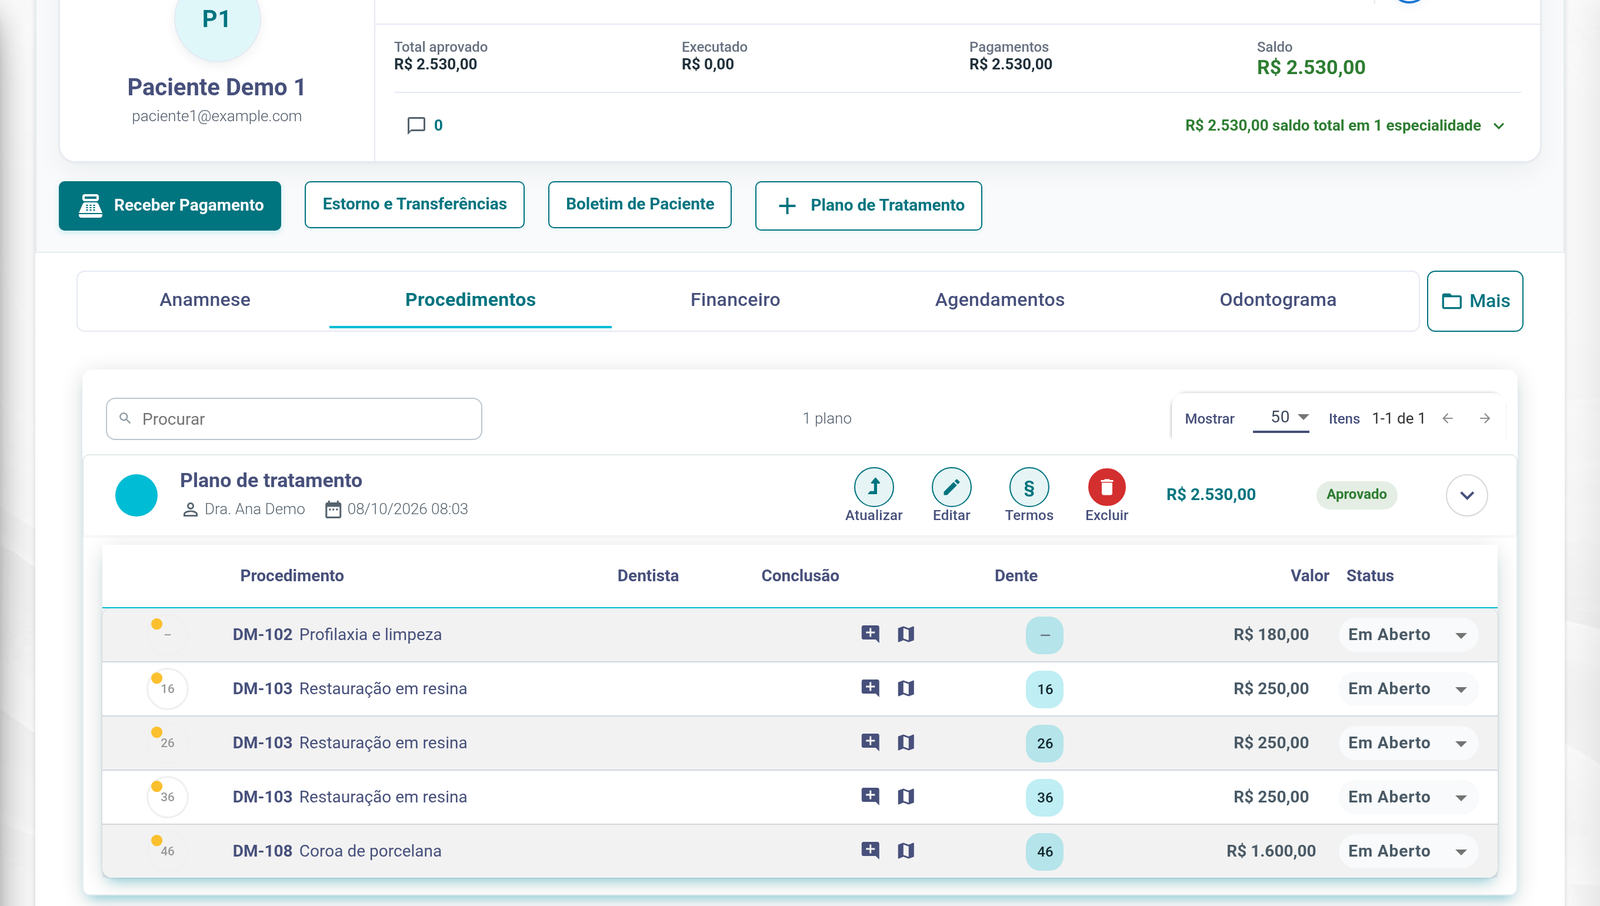Expand the saldo total em 1 especialidade details
The height and width of the screenshot is (906, 1600).
pyautogui.click(x=1499, y=126)
